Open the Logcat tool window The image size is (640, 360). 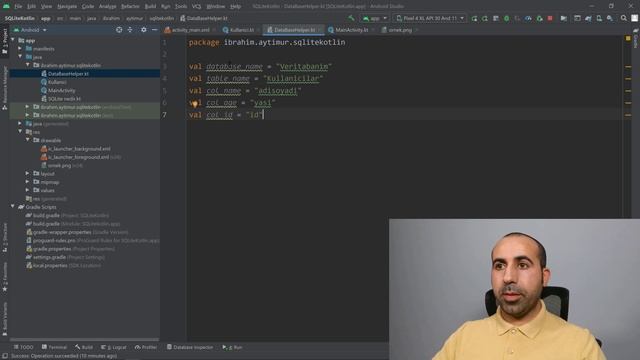[114, 347]
